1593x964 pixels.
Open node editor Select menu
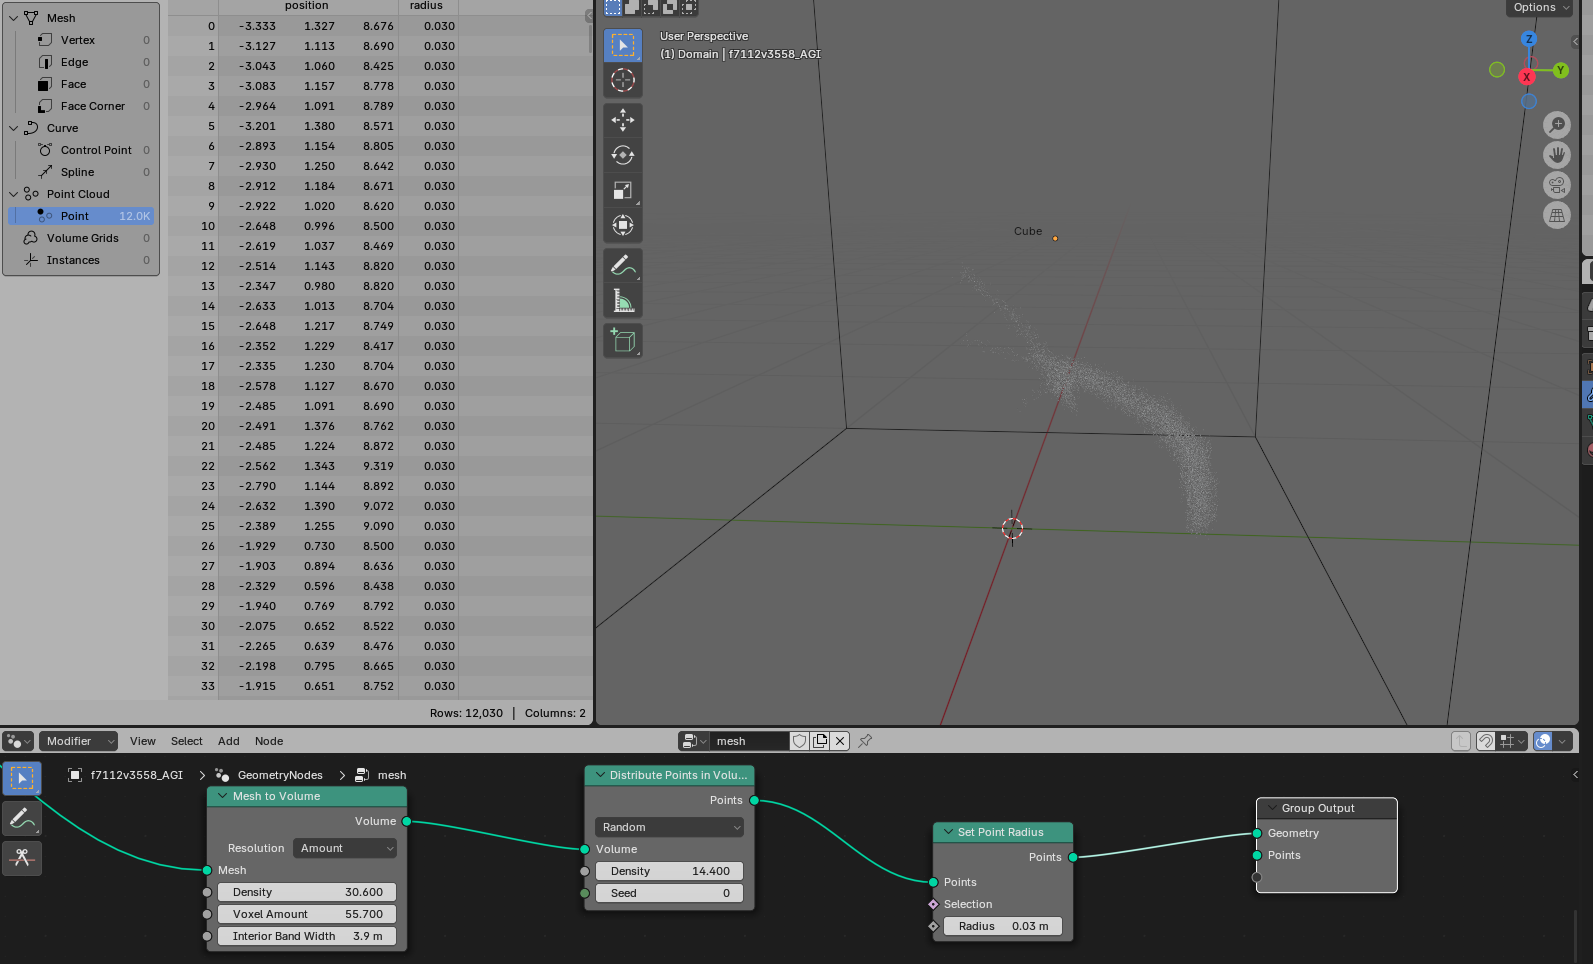(x=187, y=741)
